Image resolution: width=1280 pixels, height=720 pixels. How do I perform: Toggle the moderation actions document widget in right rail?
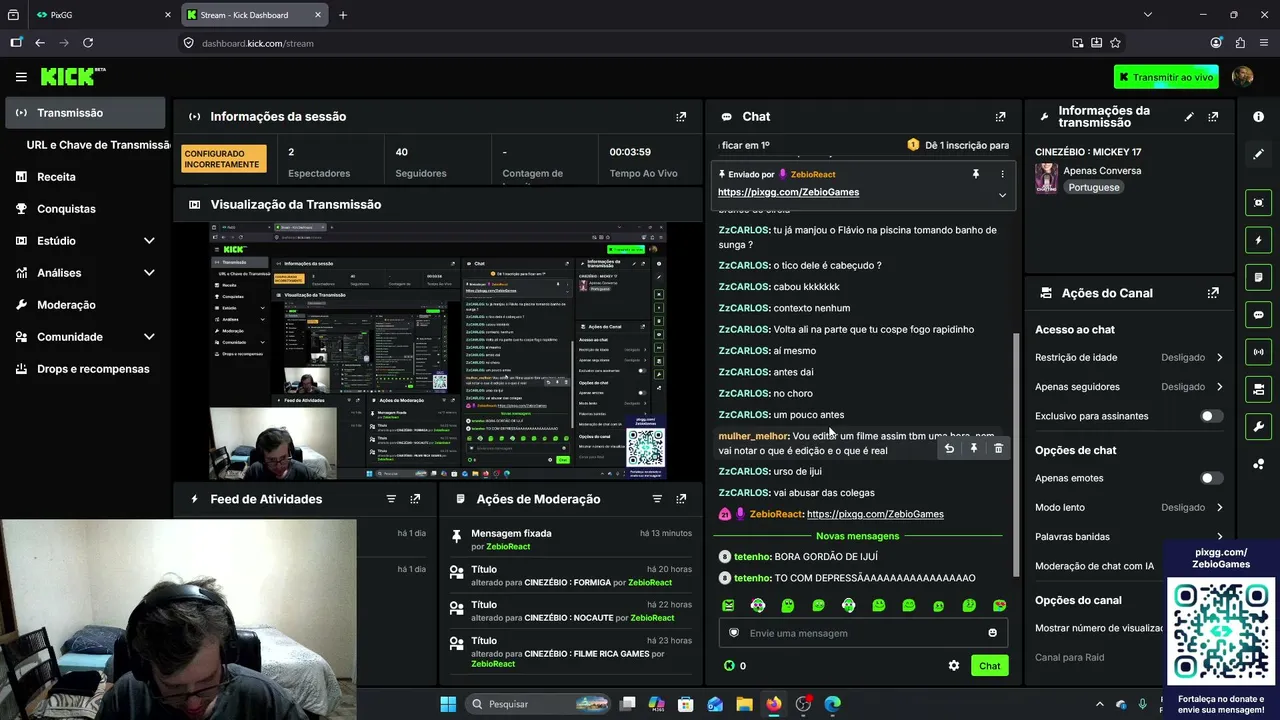pos(1258,277)
